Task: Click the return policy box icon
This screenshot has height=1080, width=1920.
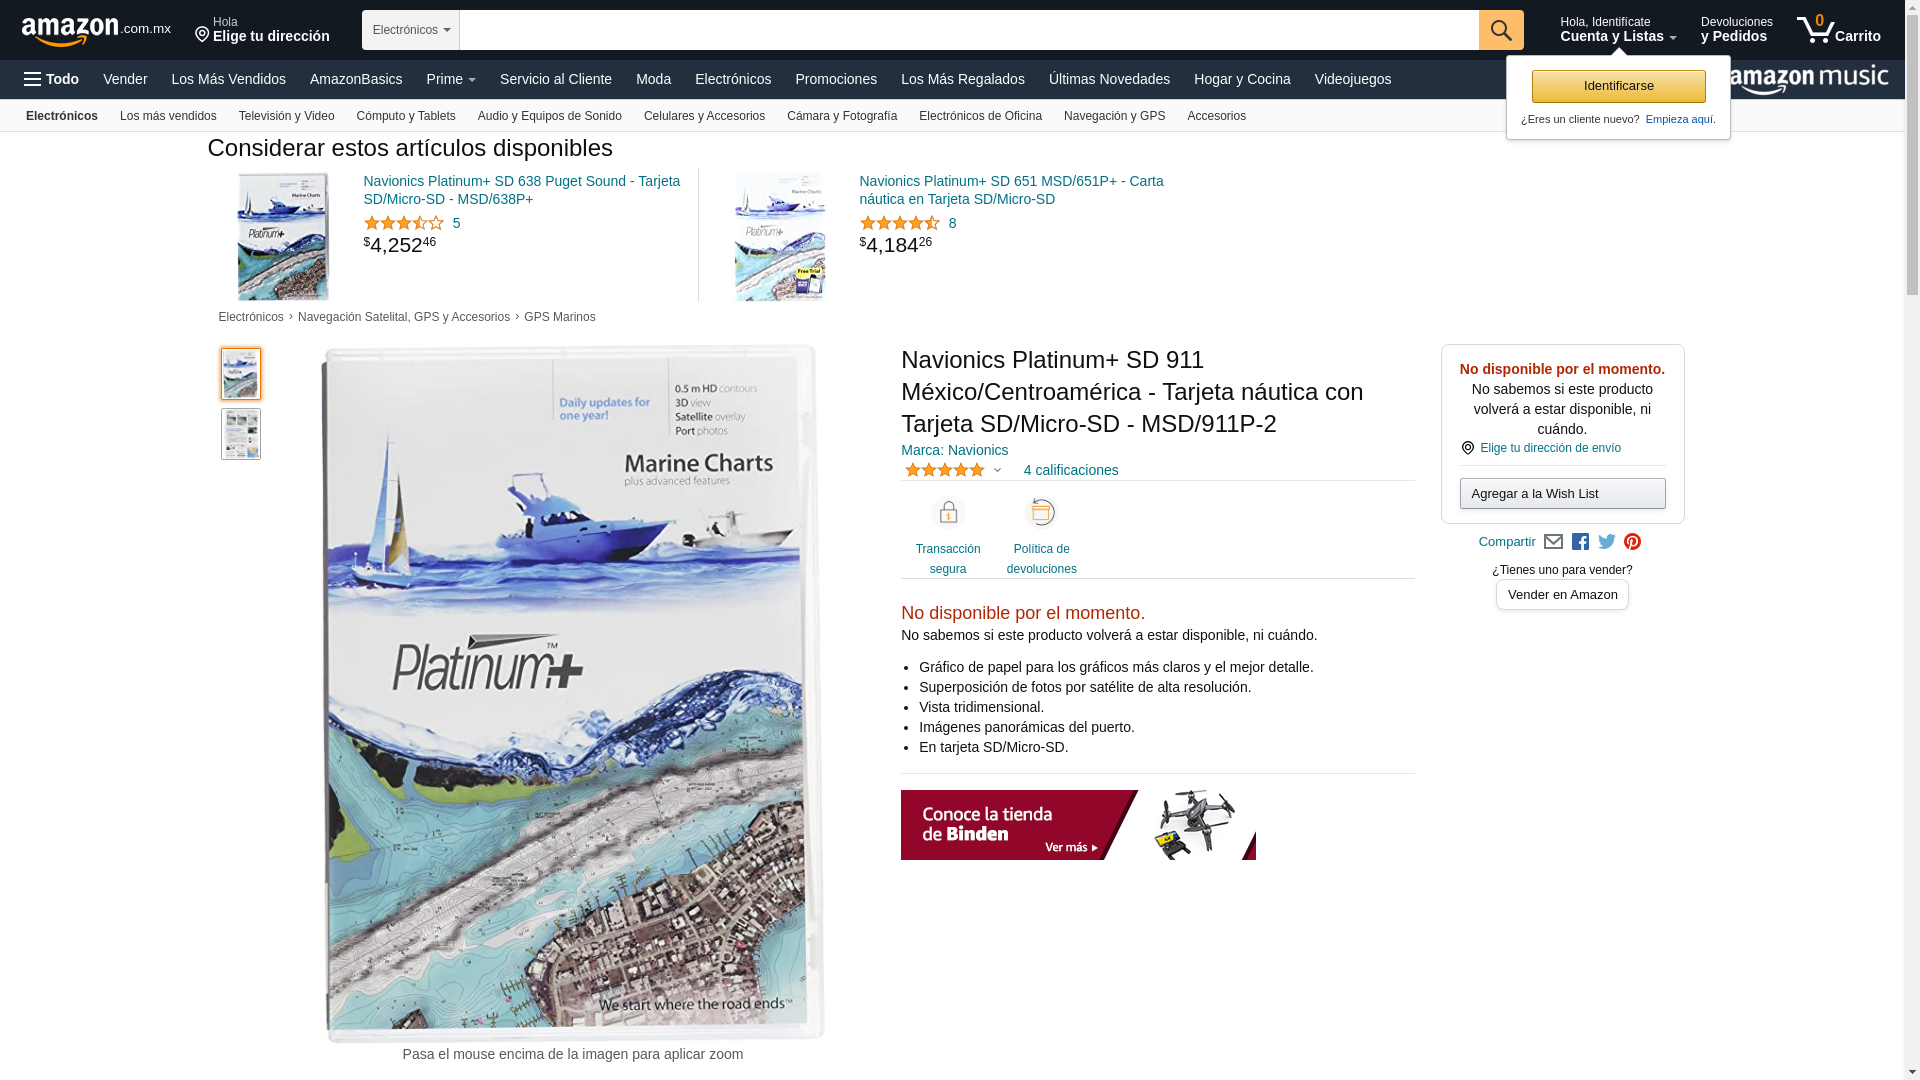Action: tap(1041, 513)
